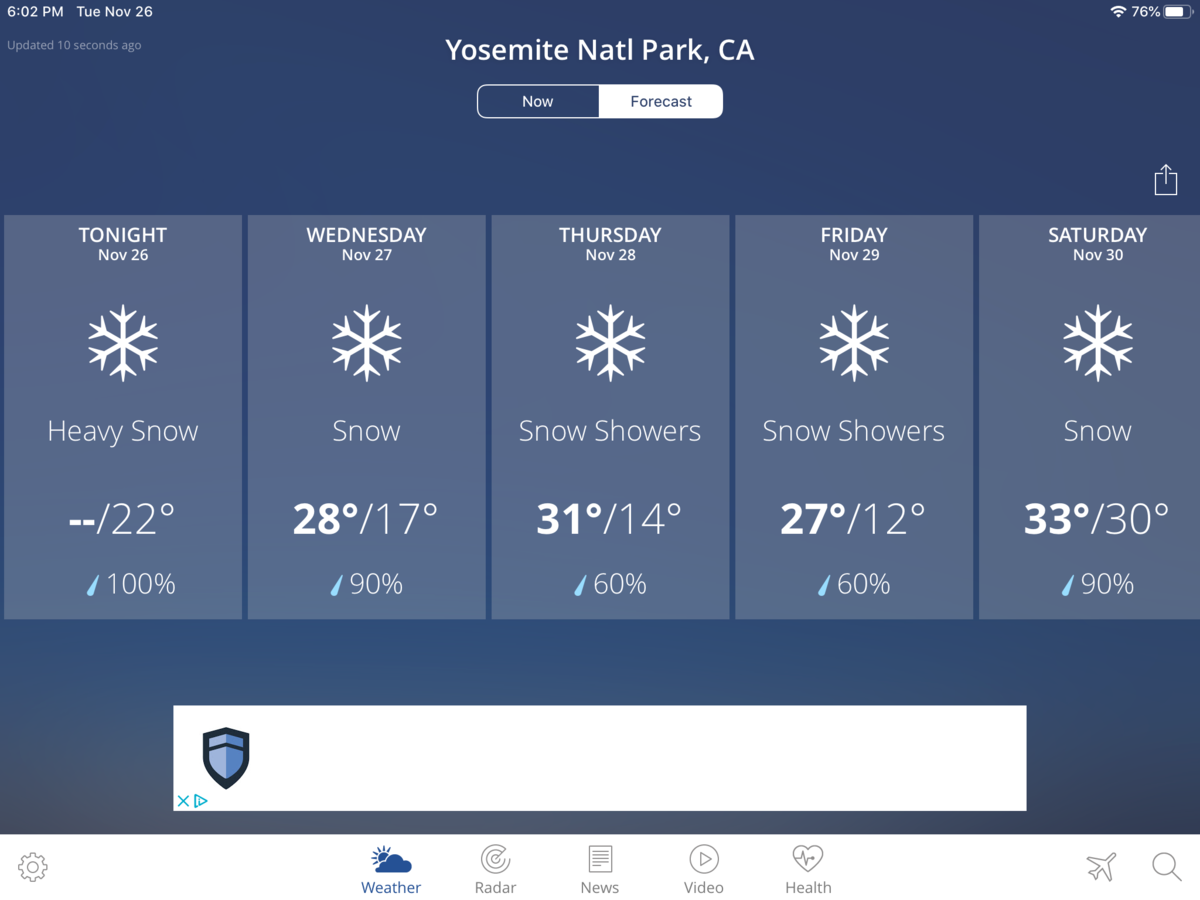
Task: Open the News tab
Action: coord(600,870)
